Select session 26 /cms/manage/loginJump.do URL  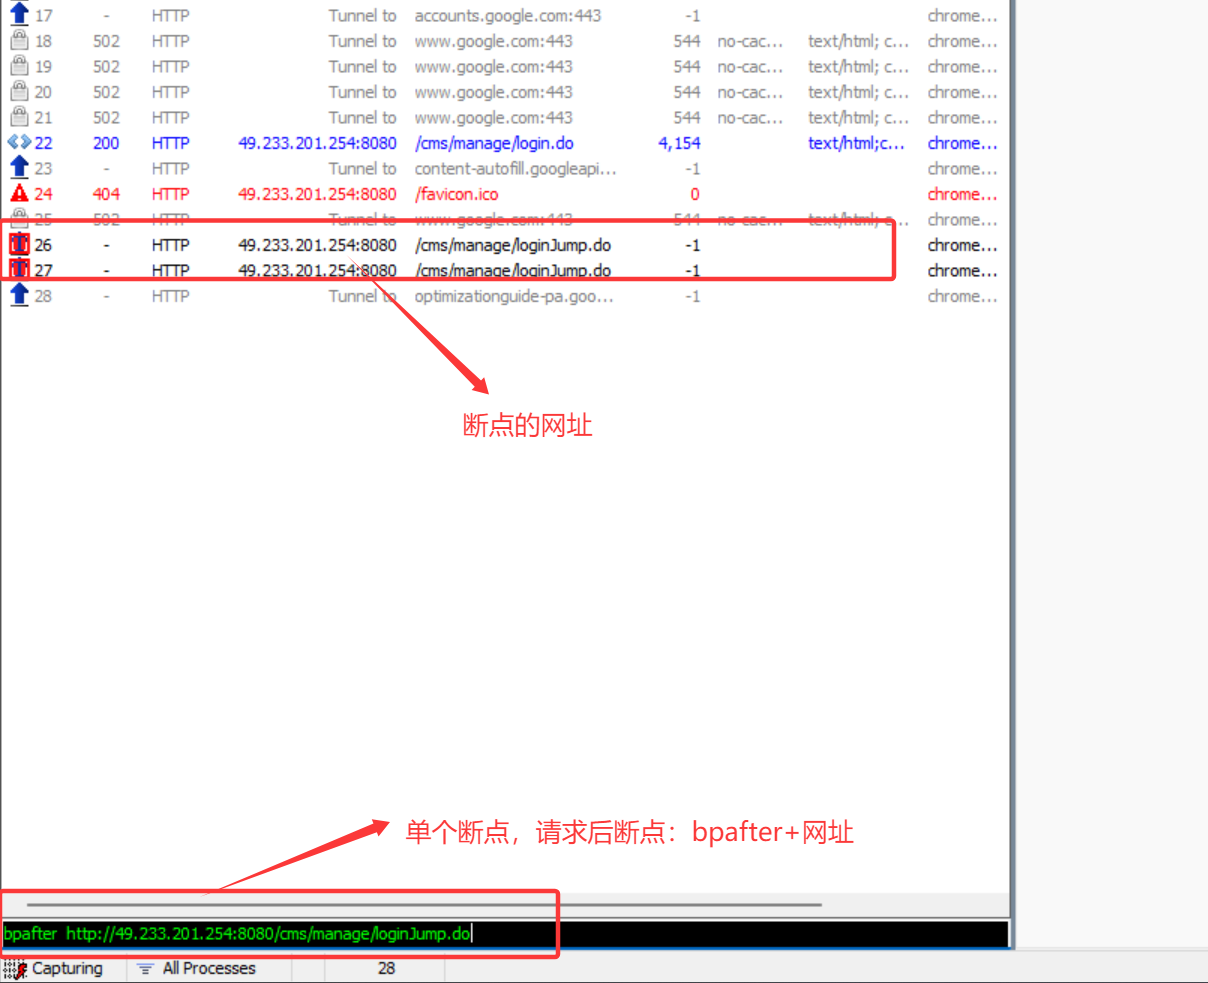click(513, 245)
